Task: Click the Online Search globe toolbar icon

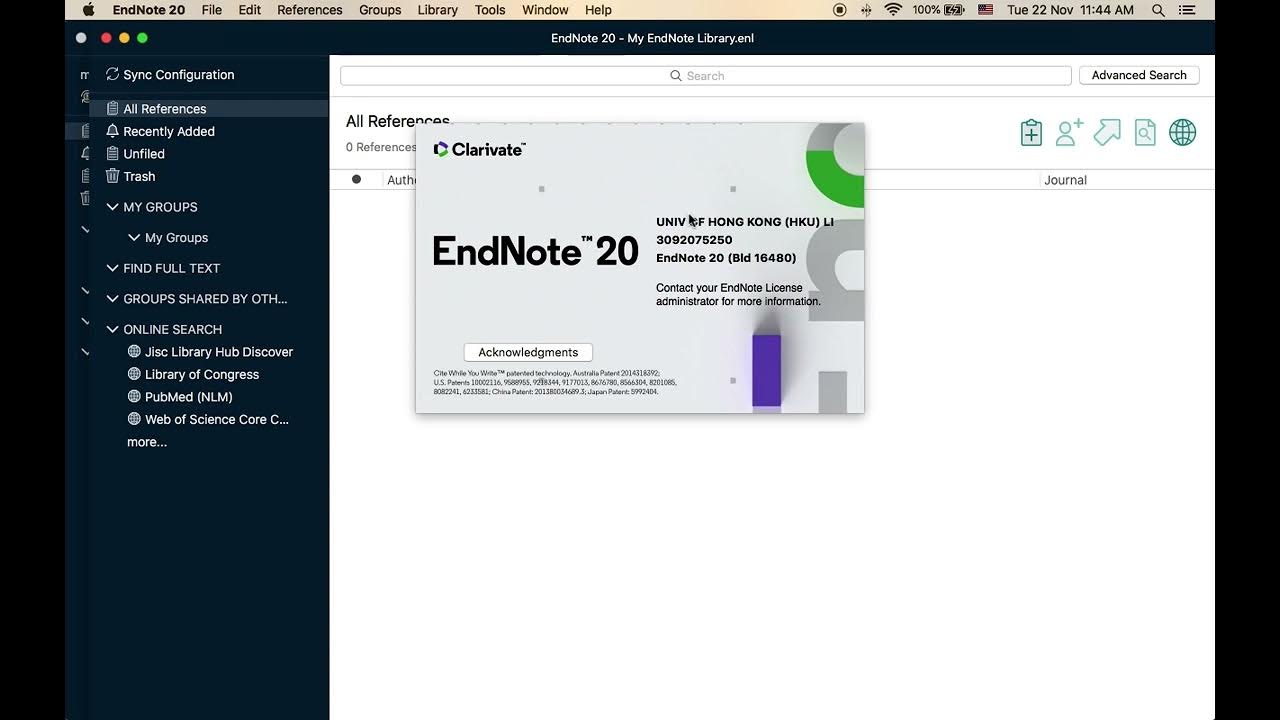Action: 1183,132
